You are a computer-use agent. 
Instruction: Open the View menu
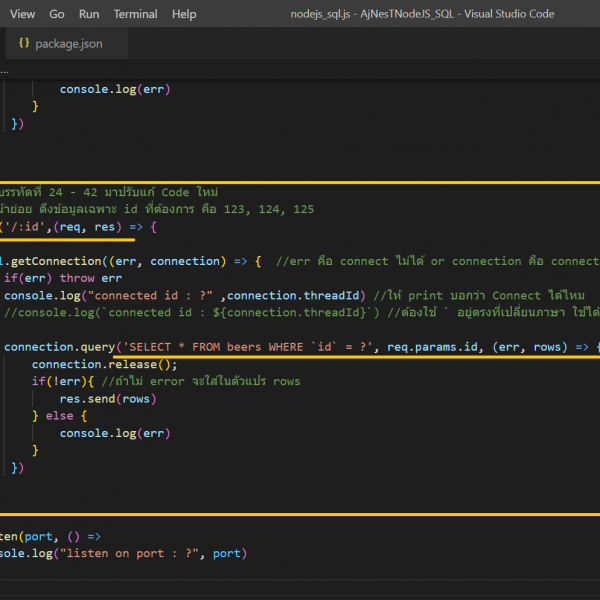[x=22, y=14]
